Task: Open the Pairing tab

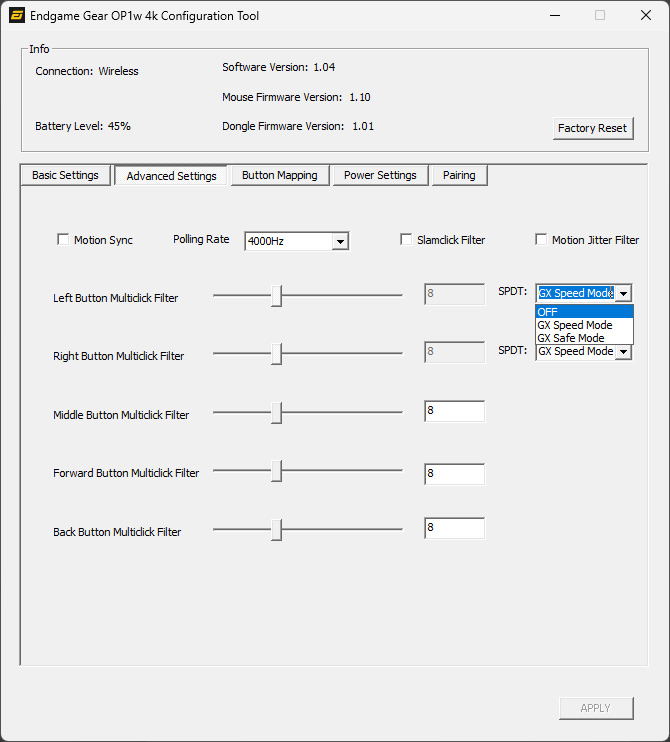Action: [459, 176]
